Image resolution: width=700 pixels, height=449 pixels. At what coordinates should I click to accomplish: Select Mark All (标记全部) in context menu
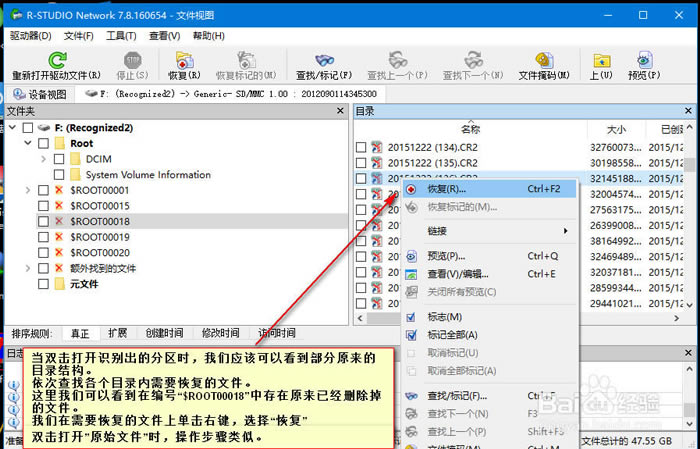pyautogui.click(x=452, y=335)
